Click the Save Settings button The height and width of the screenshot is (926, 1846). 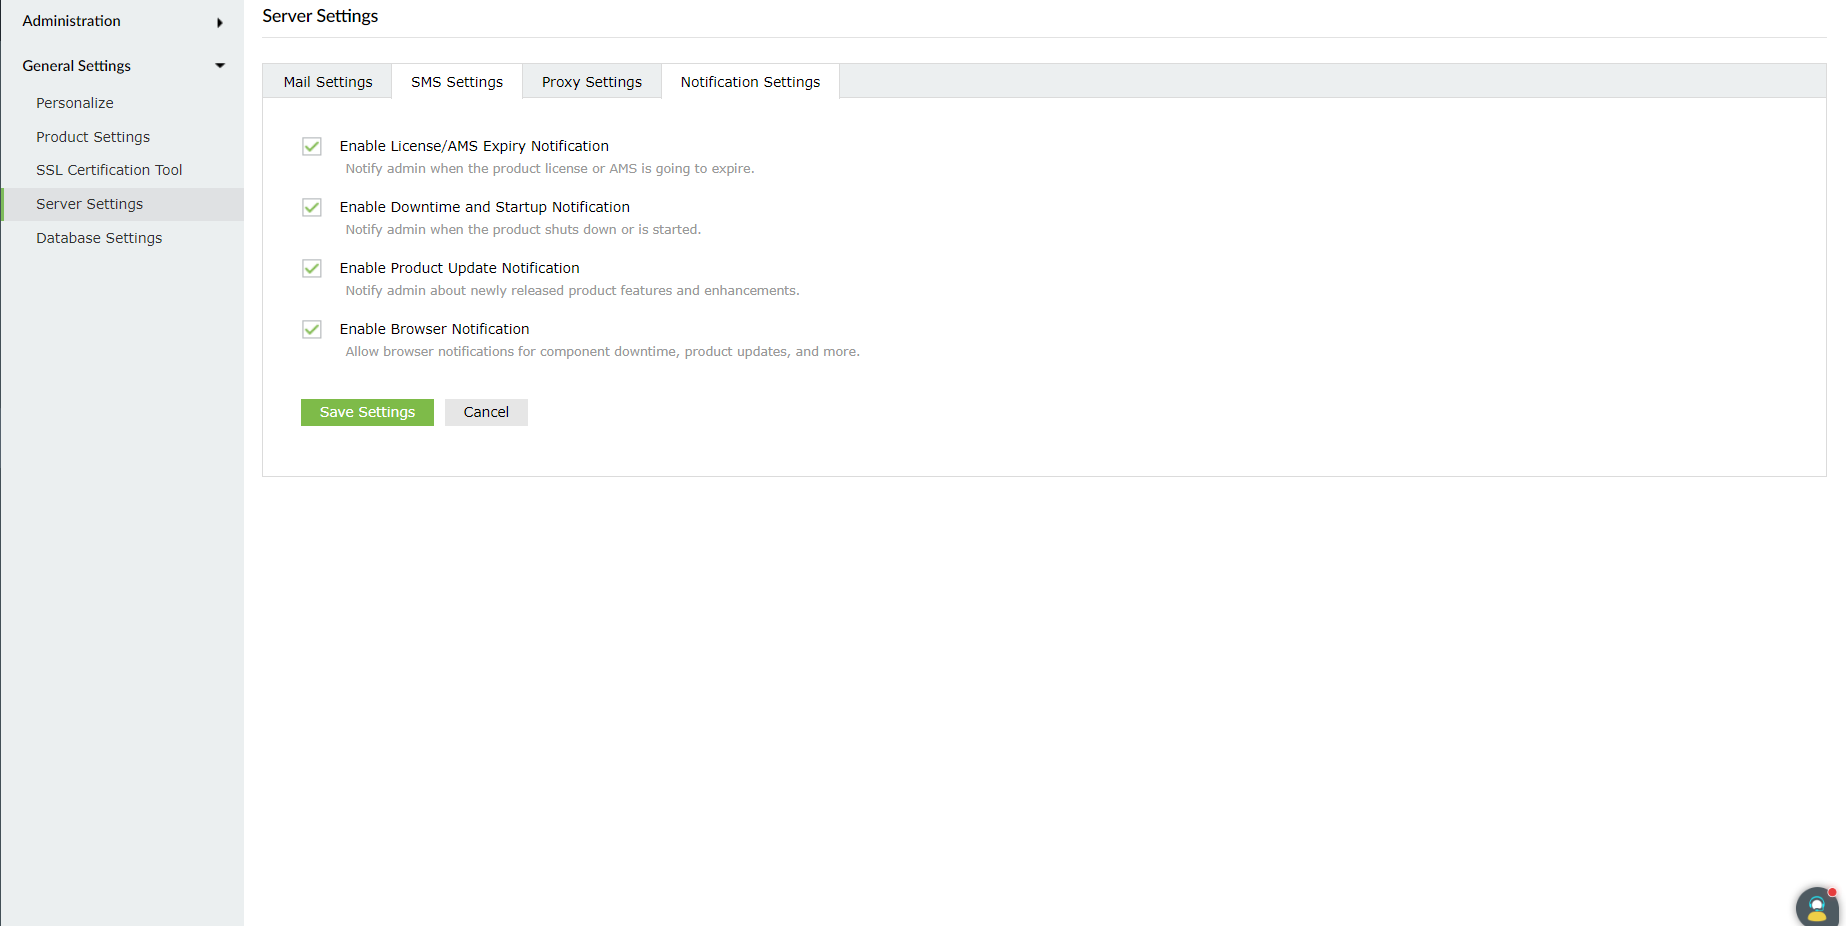coord(366,412)
